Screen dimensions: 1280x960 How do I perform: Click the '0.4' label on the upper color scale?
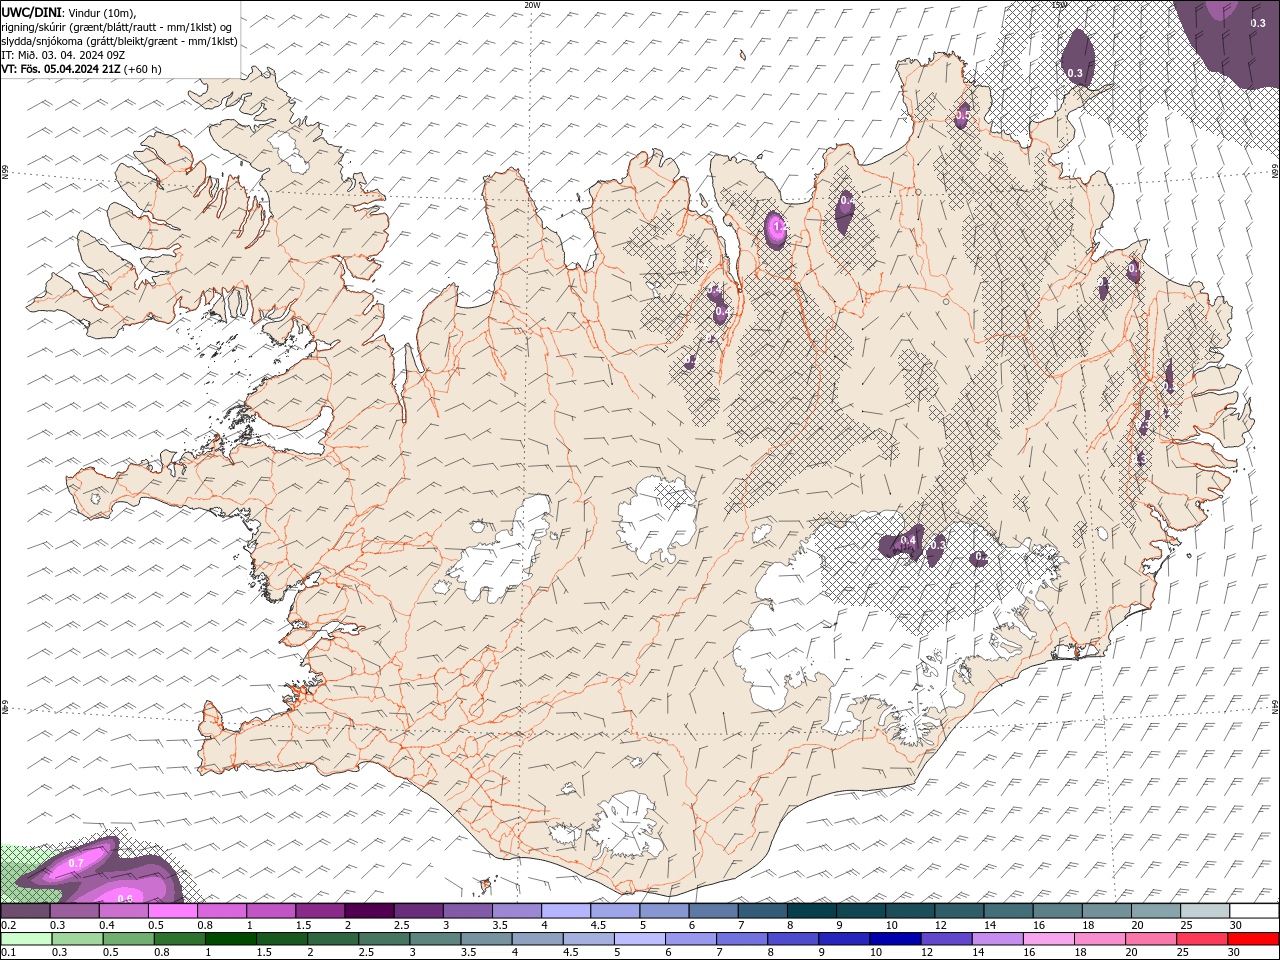click(x=107, y=925)
